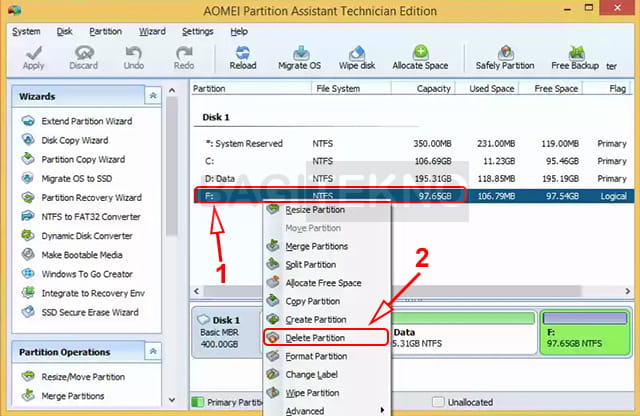Choose Change Label from context menu
This screenshot has height=416, width=640.
(x=327, y=374)
